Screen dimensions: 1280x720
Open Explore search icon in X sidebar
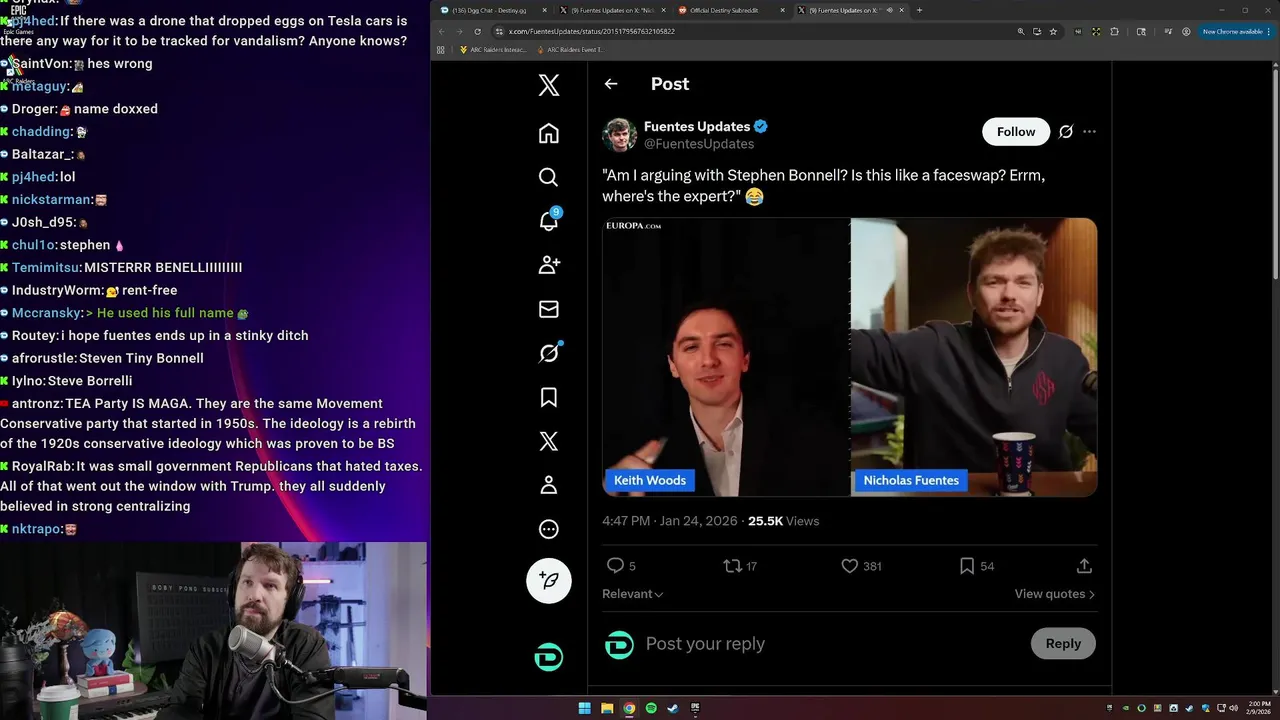(x=549, y=177)
